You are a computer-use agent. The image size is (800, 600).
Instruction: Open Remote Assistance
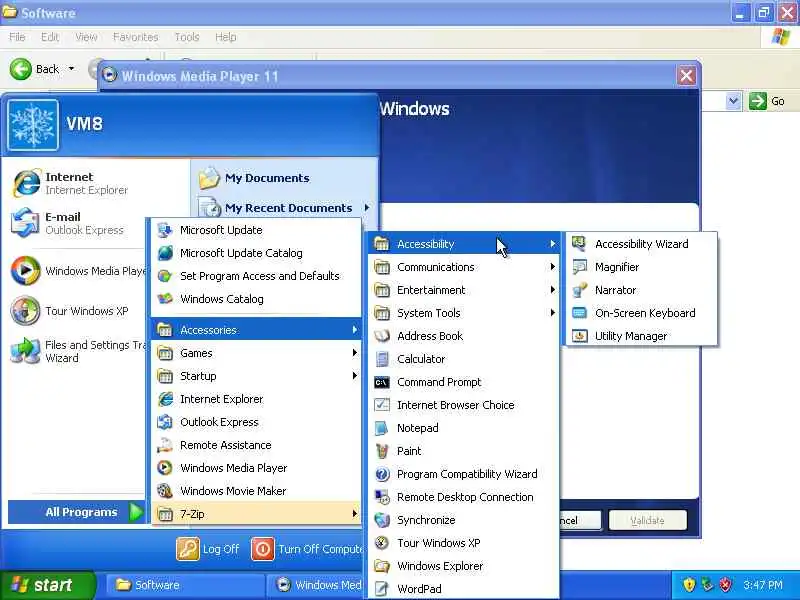[x=257, y=445]
